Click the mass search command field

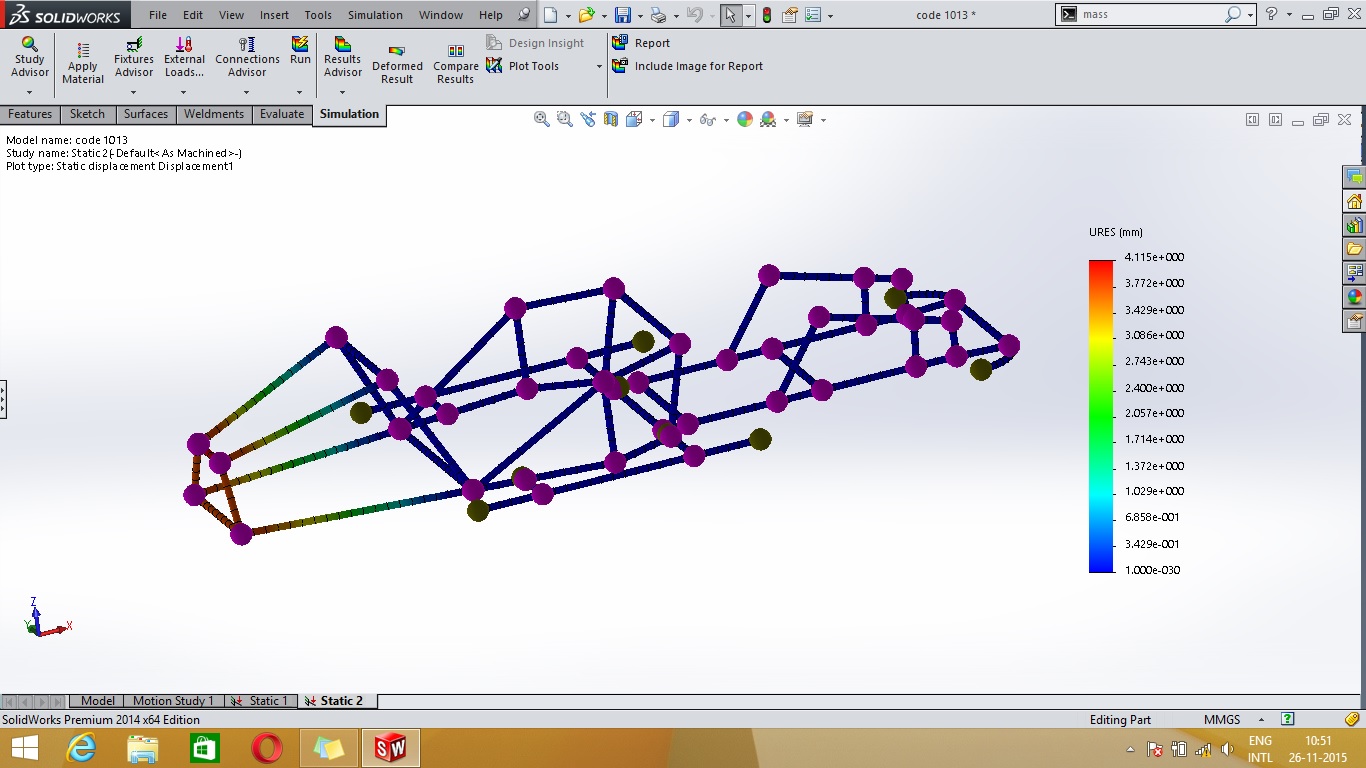(x=1150, y=15)
